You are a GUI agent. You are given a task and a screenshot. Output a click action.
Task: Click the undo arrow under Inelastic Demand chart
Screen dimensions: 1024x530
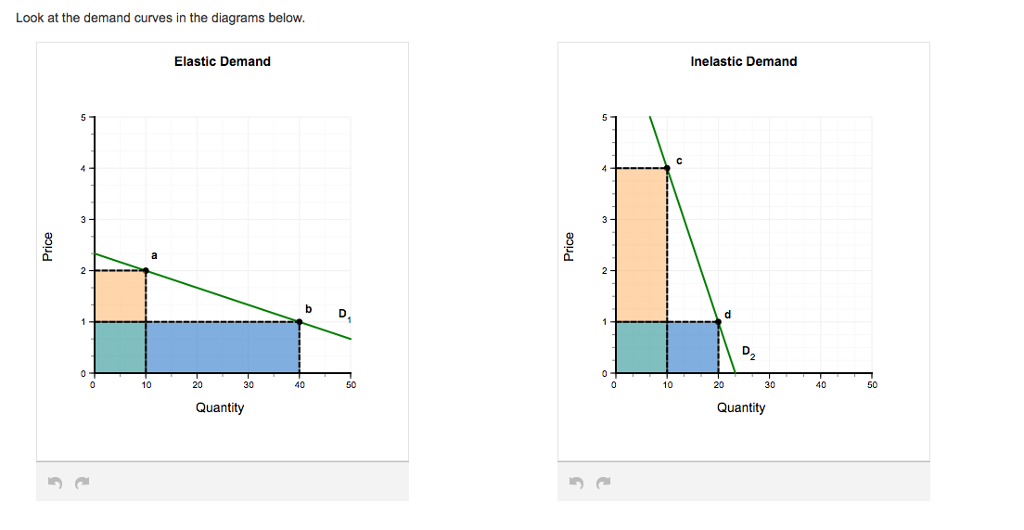579,485
